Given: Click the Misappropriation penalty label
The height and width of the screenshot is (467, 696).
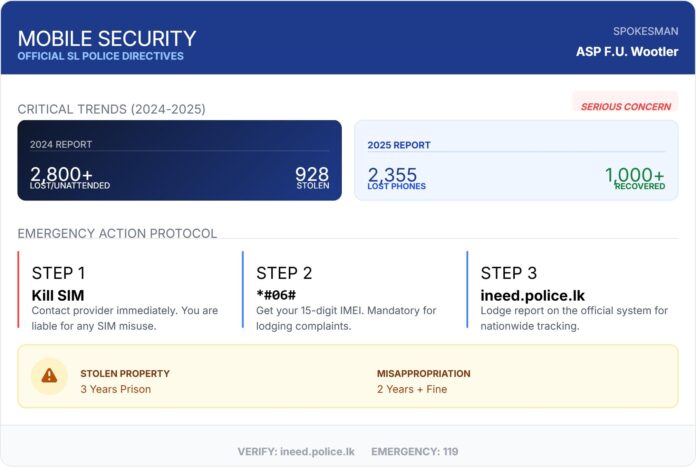Looking at the screenshot, I should click(x=423, y=373).
